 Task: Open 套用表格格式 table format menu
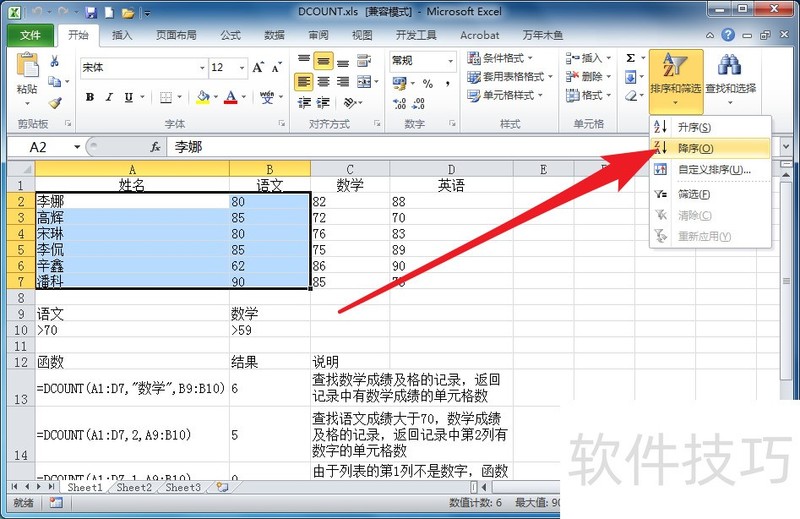coord(510,77)
